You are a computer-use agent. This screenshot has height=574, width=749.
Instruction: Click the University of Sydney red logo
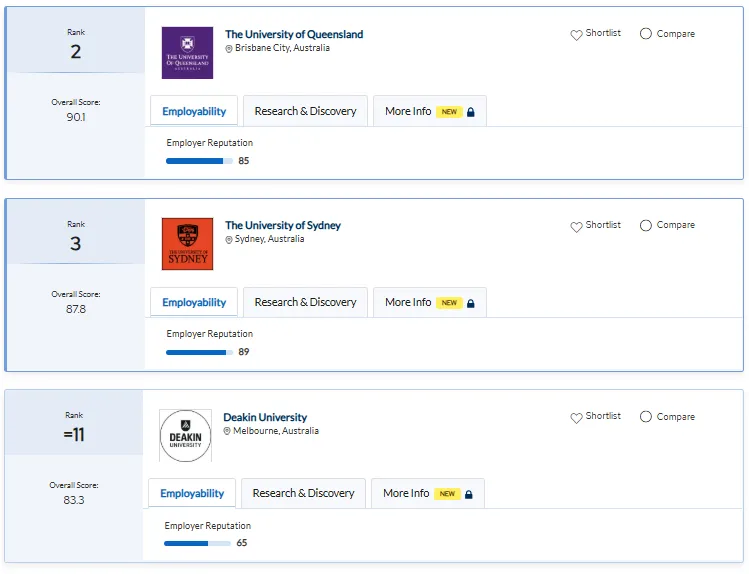pyautogui.click(x=187, y=244)
